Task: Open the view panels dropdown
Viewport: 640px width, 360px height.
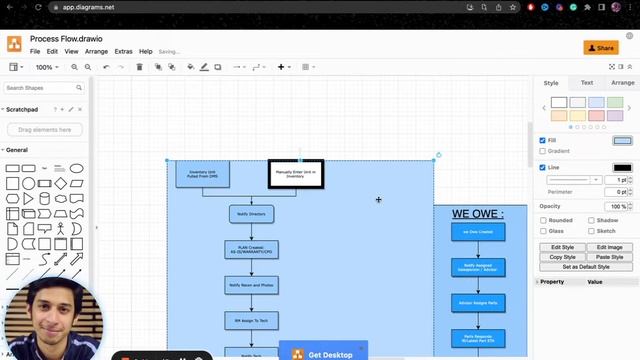Action: click(16, 67)
